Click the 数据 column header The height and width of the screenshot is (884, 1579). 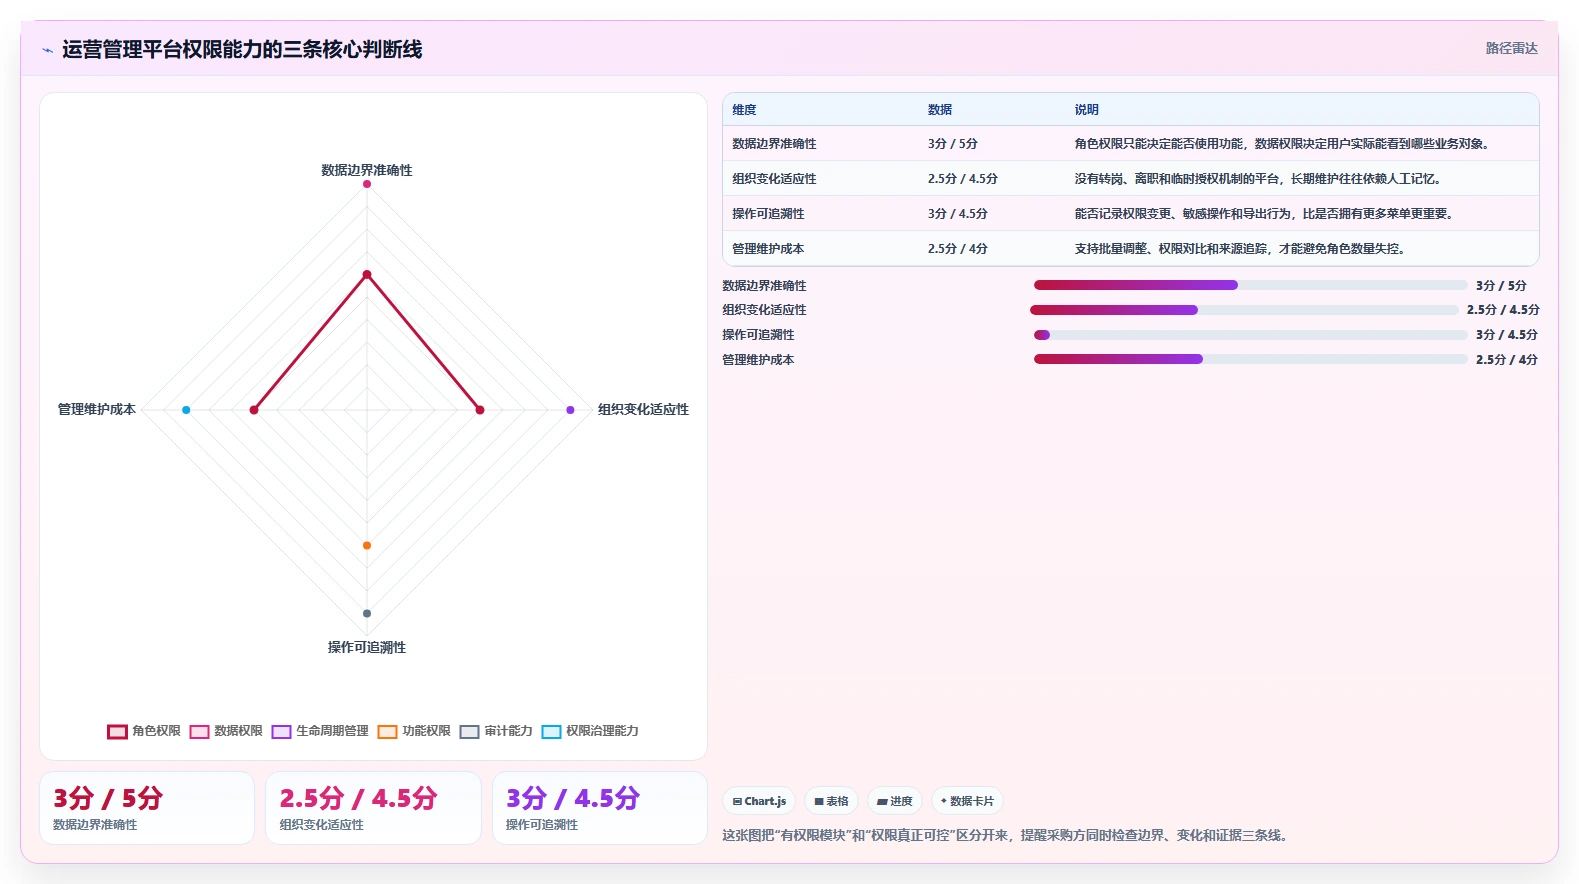[x=940, y=110]
